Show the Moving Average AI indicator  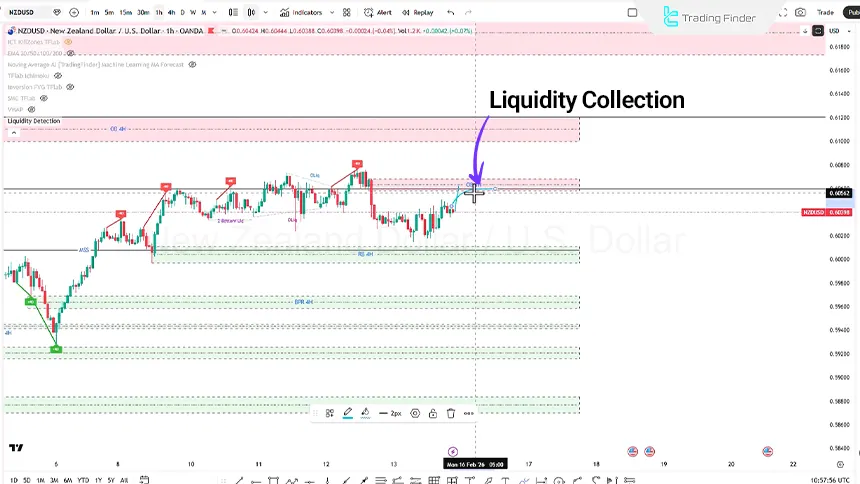click(193, 64)
